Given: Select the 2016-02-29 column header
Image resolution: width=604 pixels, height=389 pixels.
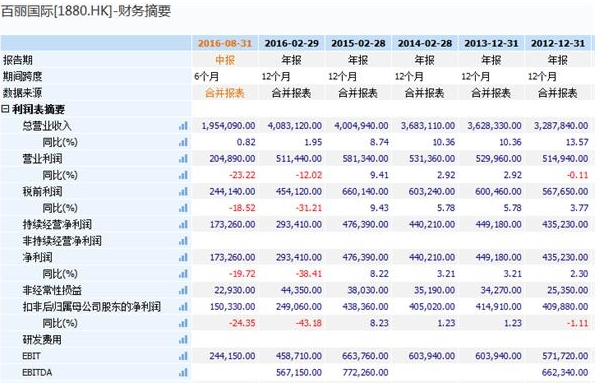Looking at the screenshot, I should click(292, 43).
